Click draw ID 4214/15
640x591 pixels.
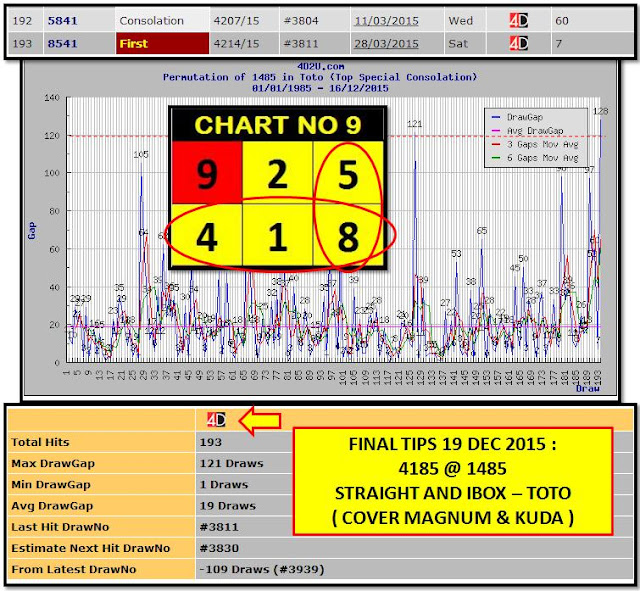click(236, 43)
